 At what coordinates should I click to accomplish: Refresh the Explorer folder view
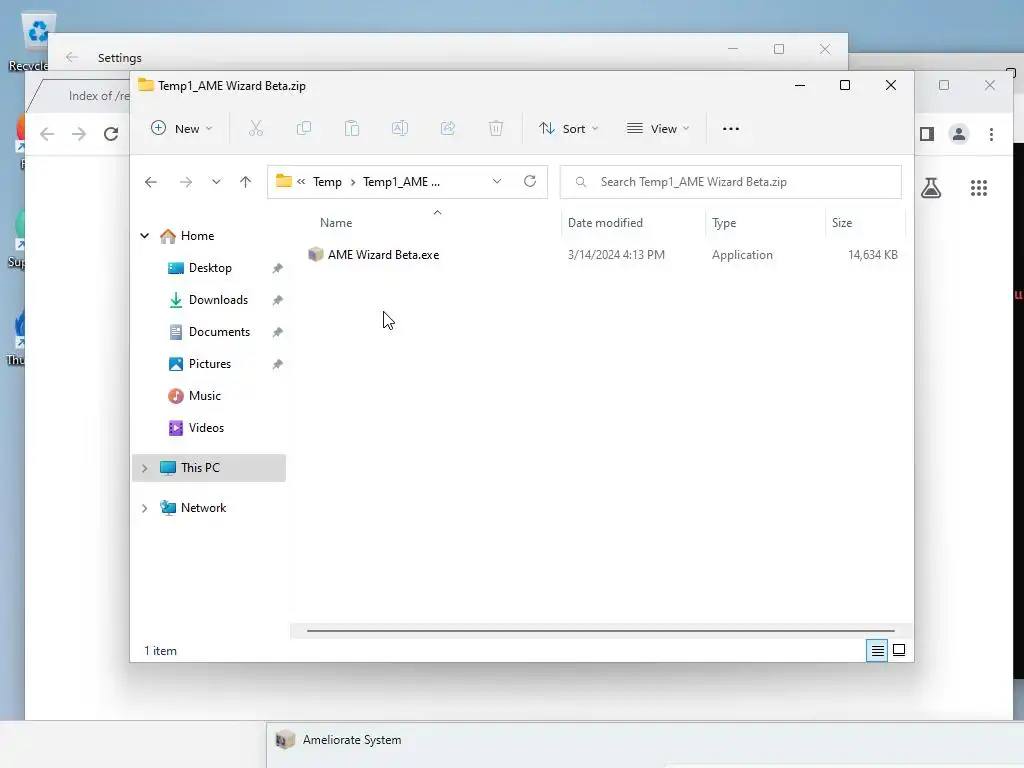[x=530, y=181]
